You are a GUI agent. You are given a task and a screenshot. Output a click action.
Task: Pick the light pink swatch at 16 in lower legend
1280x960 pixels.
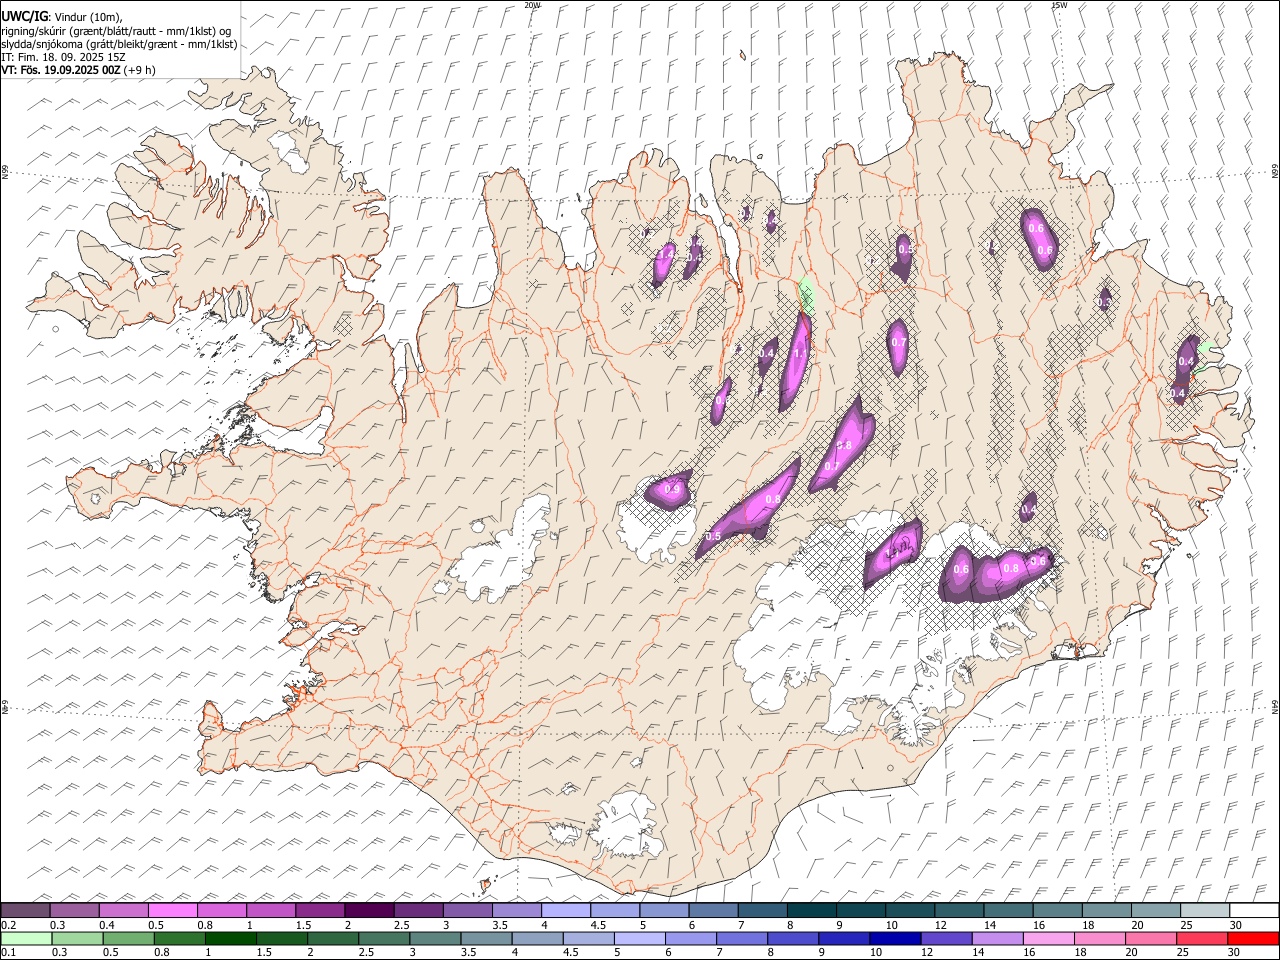click(1048, 938)
